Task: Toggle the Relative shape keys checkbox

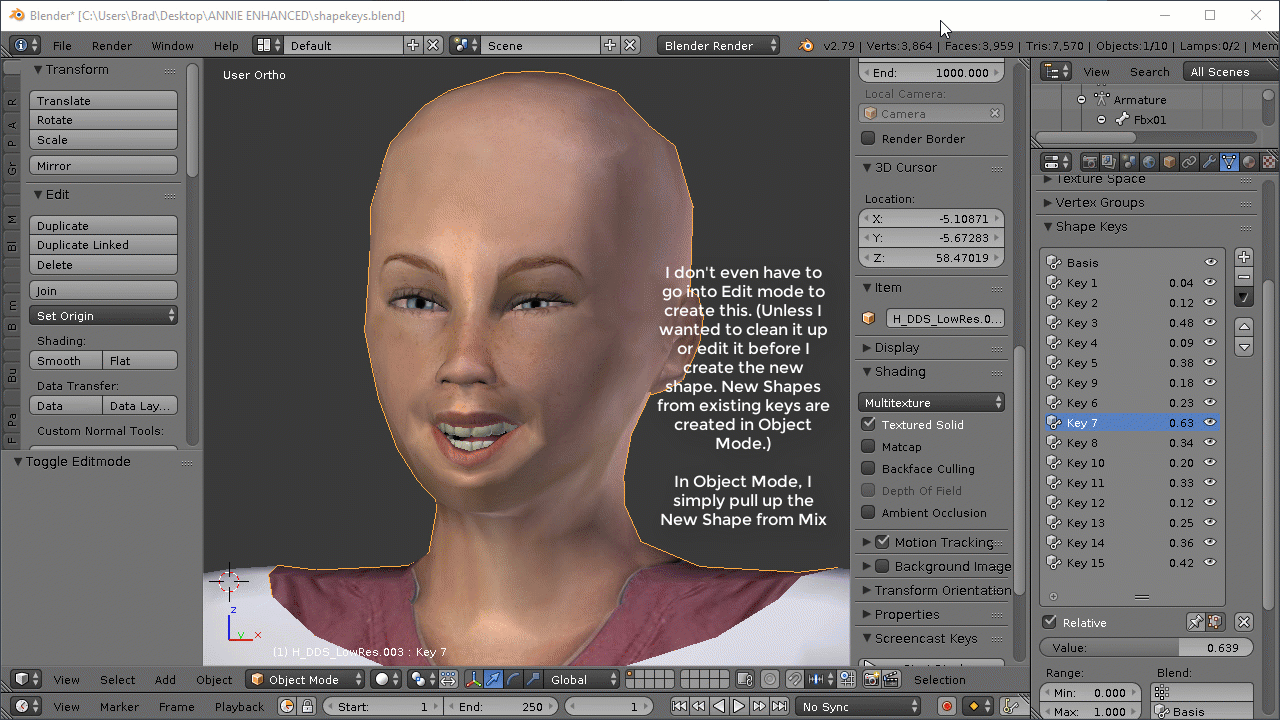Action: tap(1050, 623)
